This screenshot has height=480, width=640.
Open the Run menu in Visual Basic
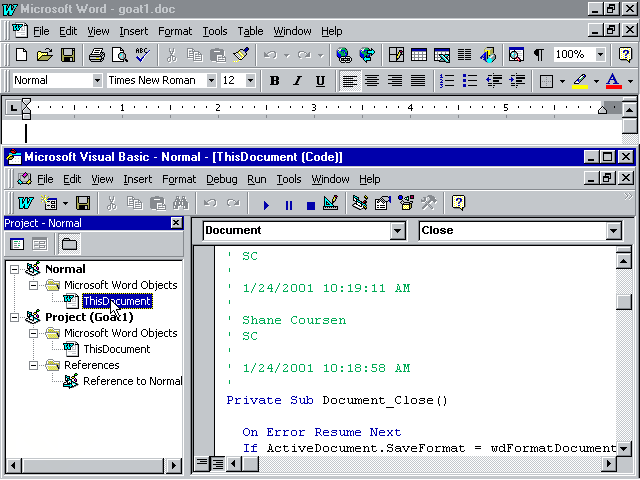[257, 179]
